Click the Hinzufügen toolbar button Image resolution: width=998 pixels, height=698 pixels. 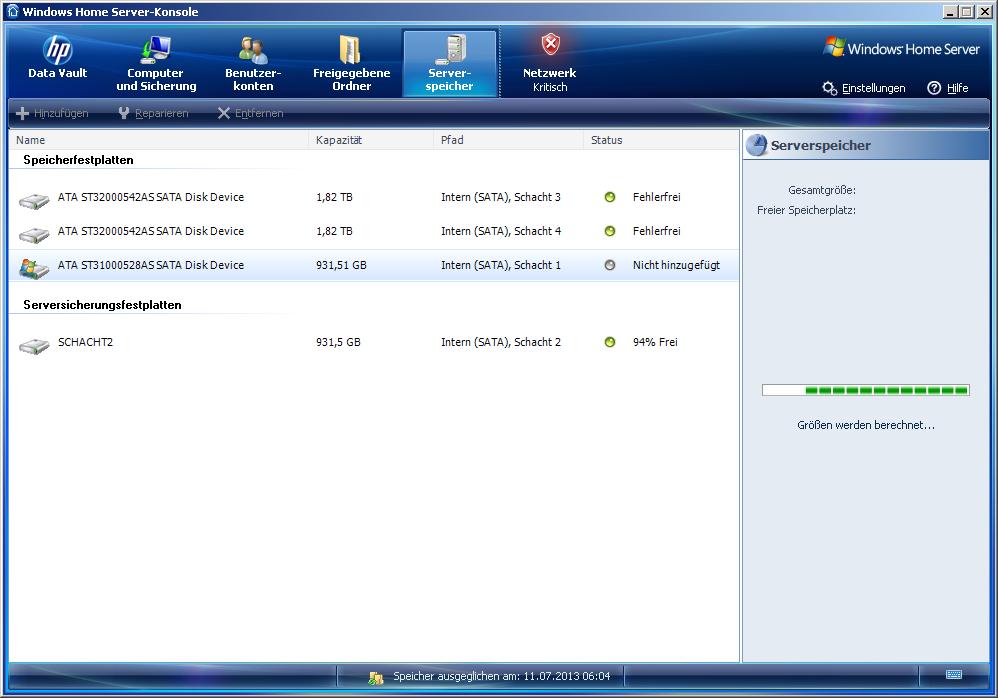click(x=52, y=113)
